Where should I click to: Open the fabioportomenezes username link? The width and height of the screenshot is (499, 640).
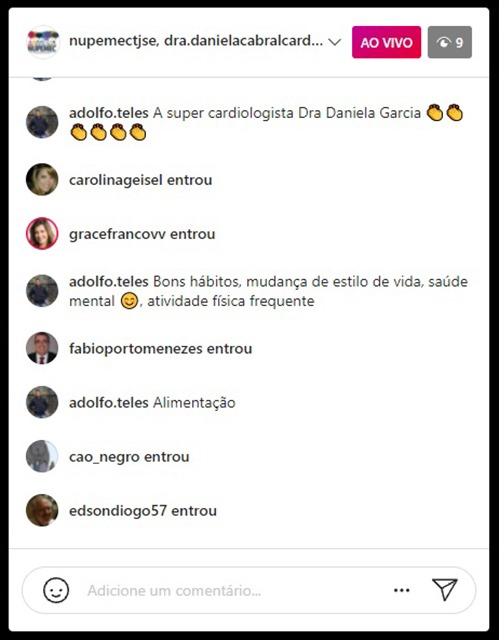tap(136, 349)
